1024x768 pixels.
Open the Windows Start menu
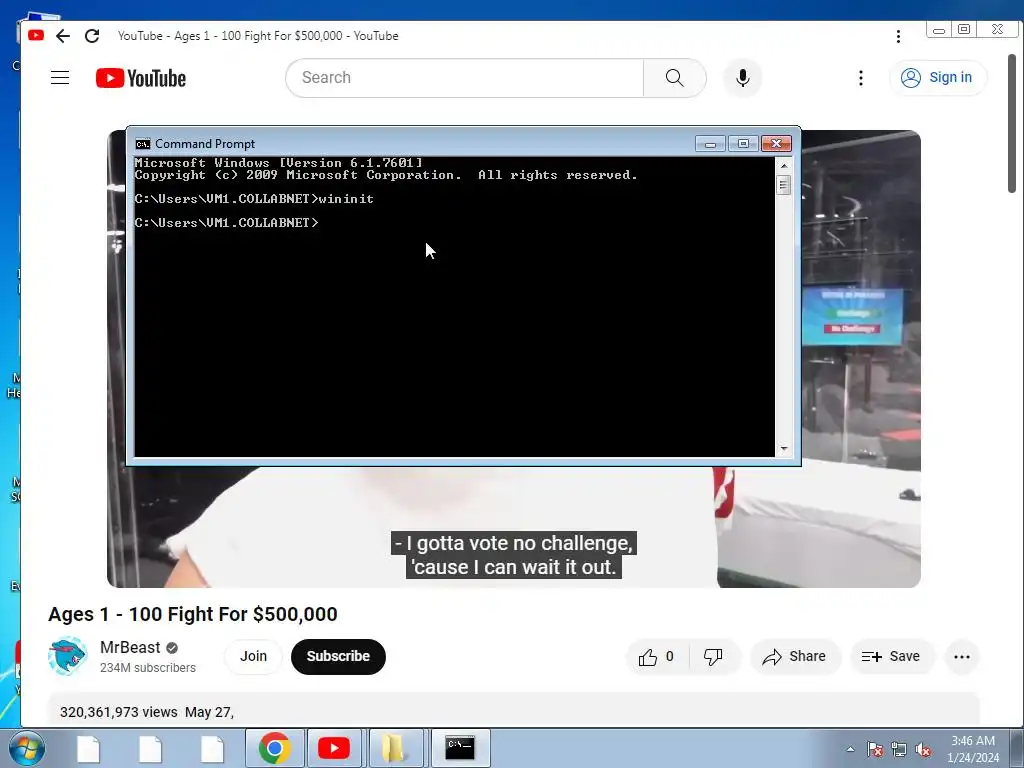[27, 748]
